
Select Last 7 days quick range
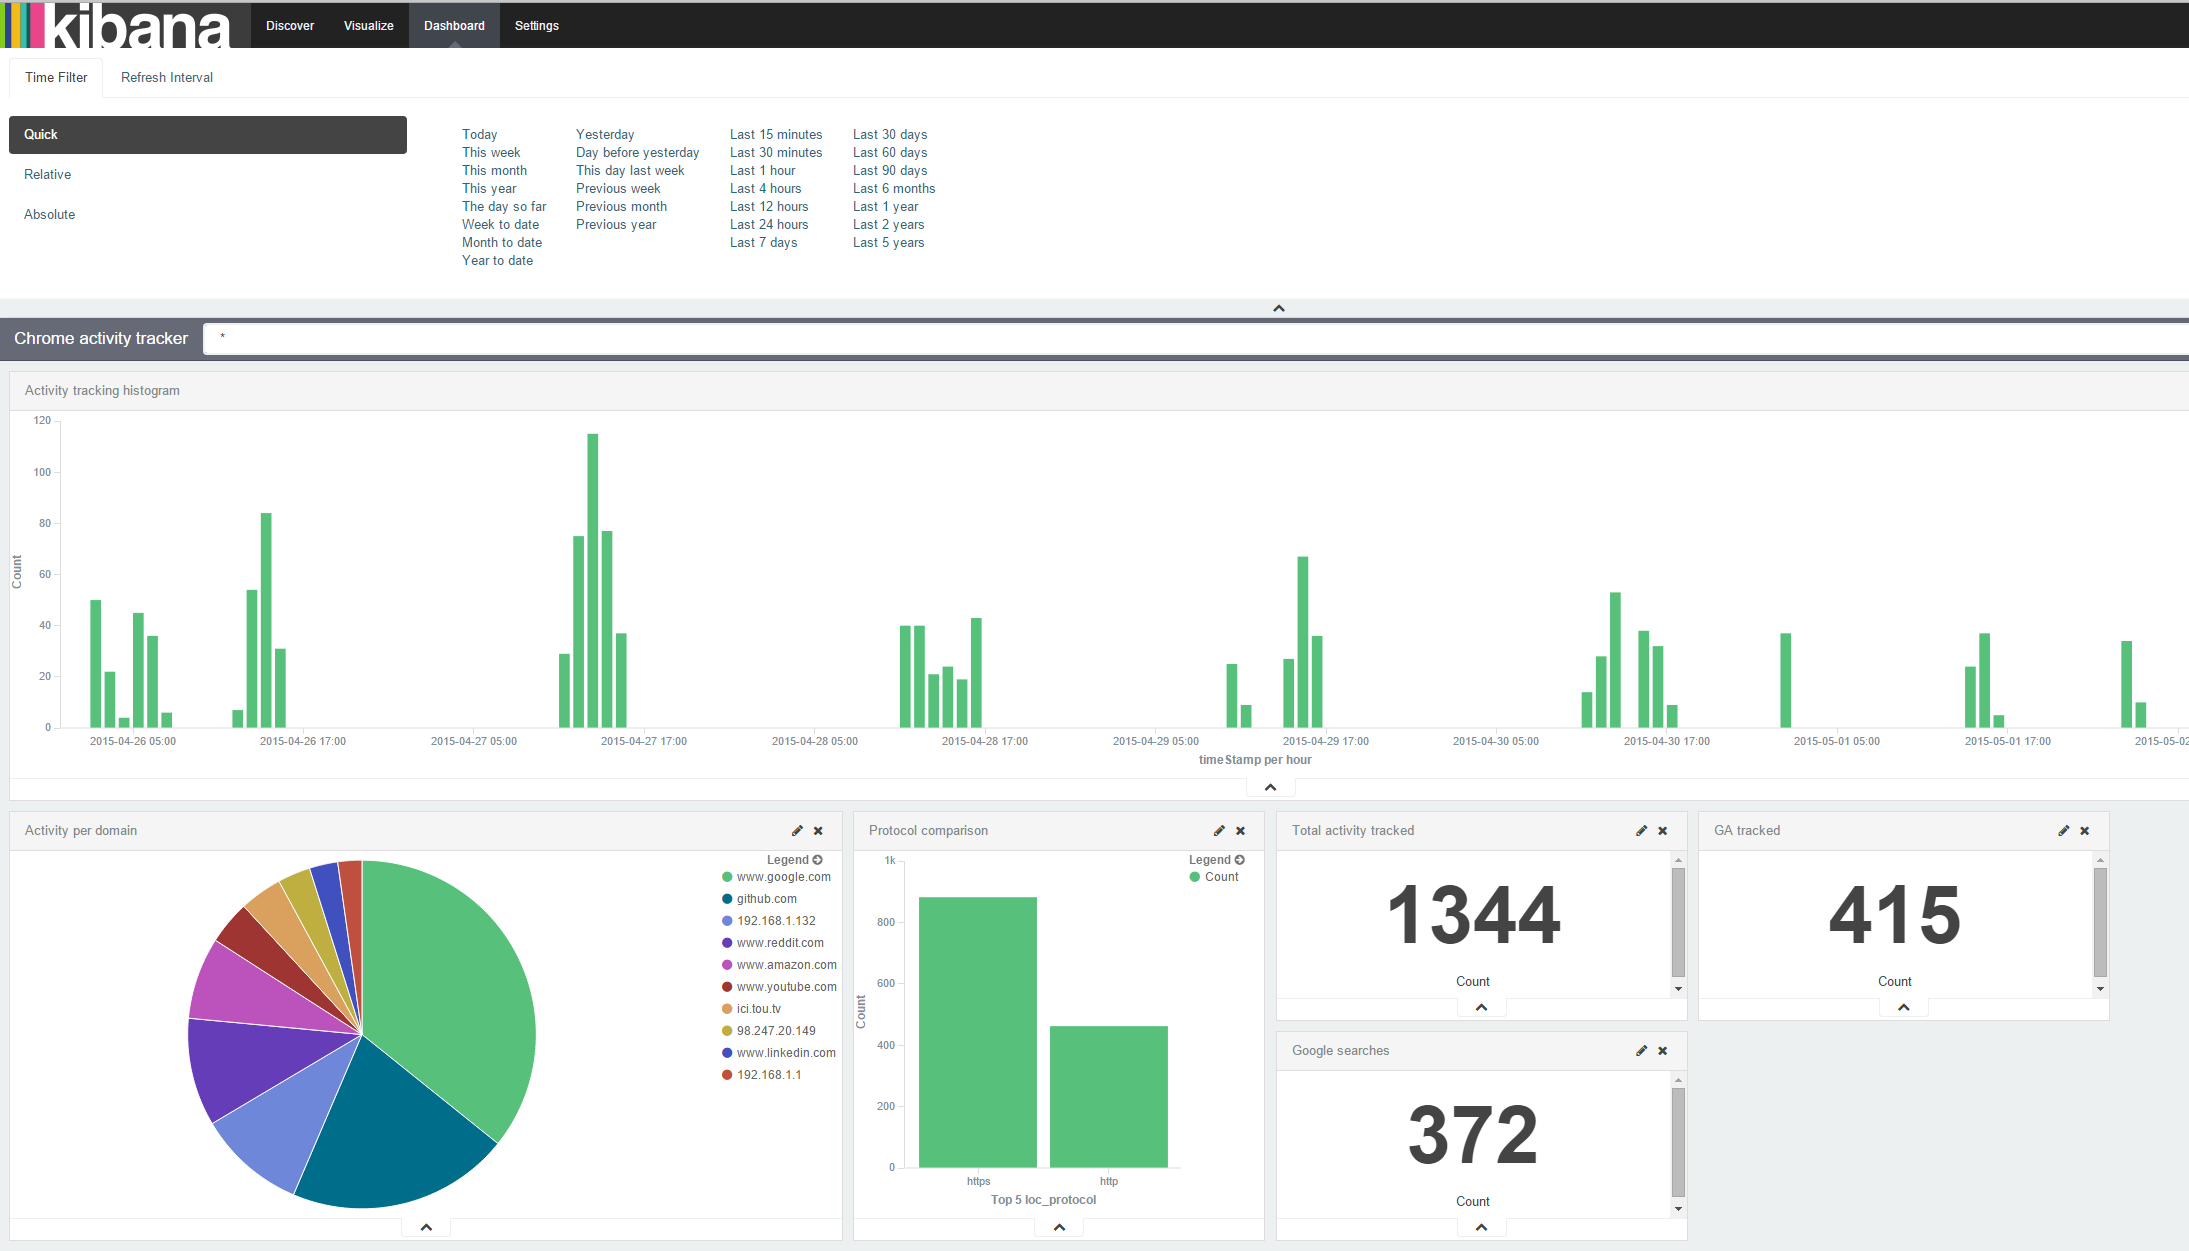[x=763, y=243]
